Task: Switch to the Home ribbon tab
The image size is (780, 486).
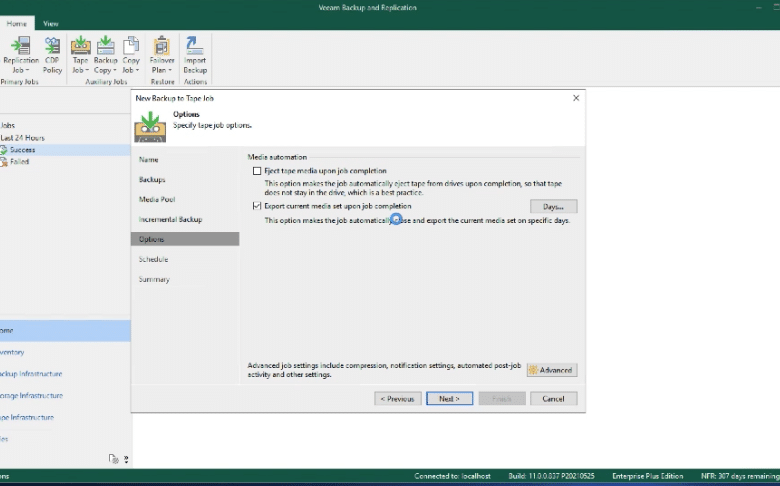Action: pyautogui.click(x=17, y=23)
